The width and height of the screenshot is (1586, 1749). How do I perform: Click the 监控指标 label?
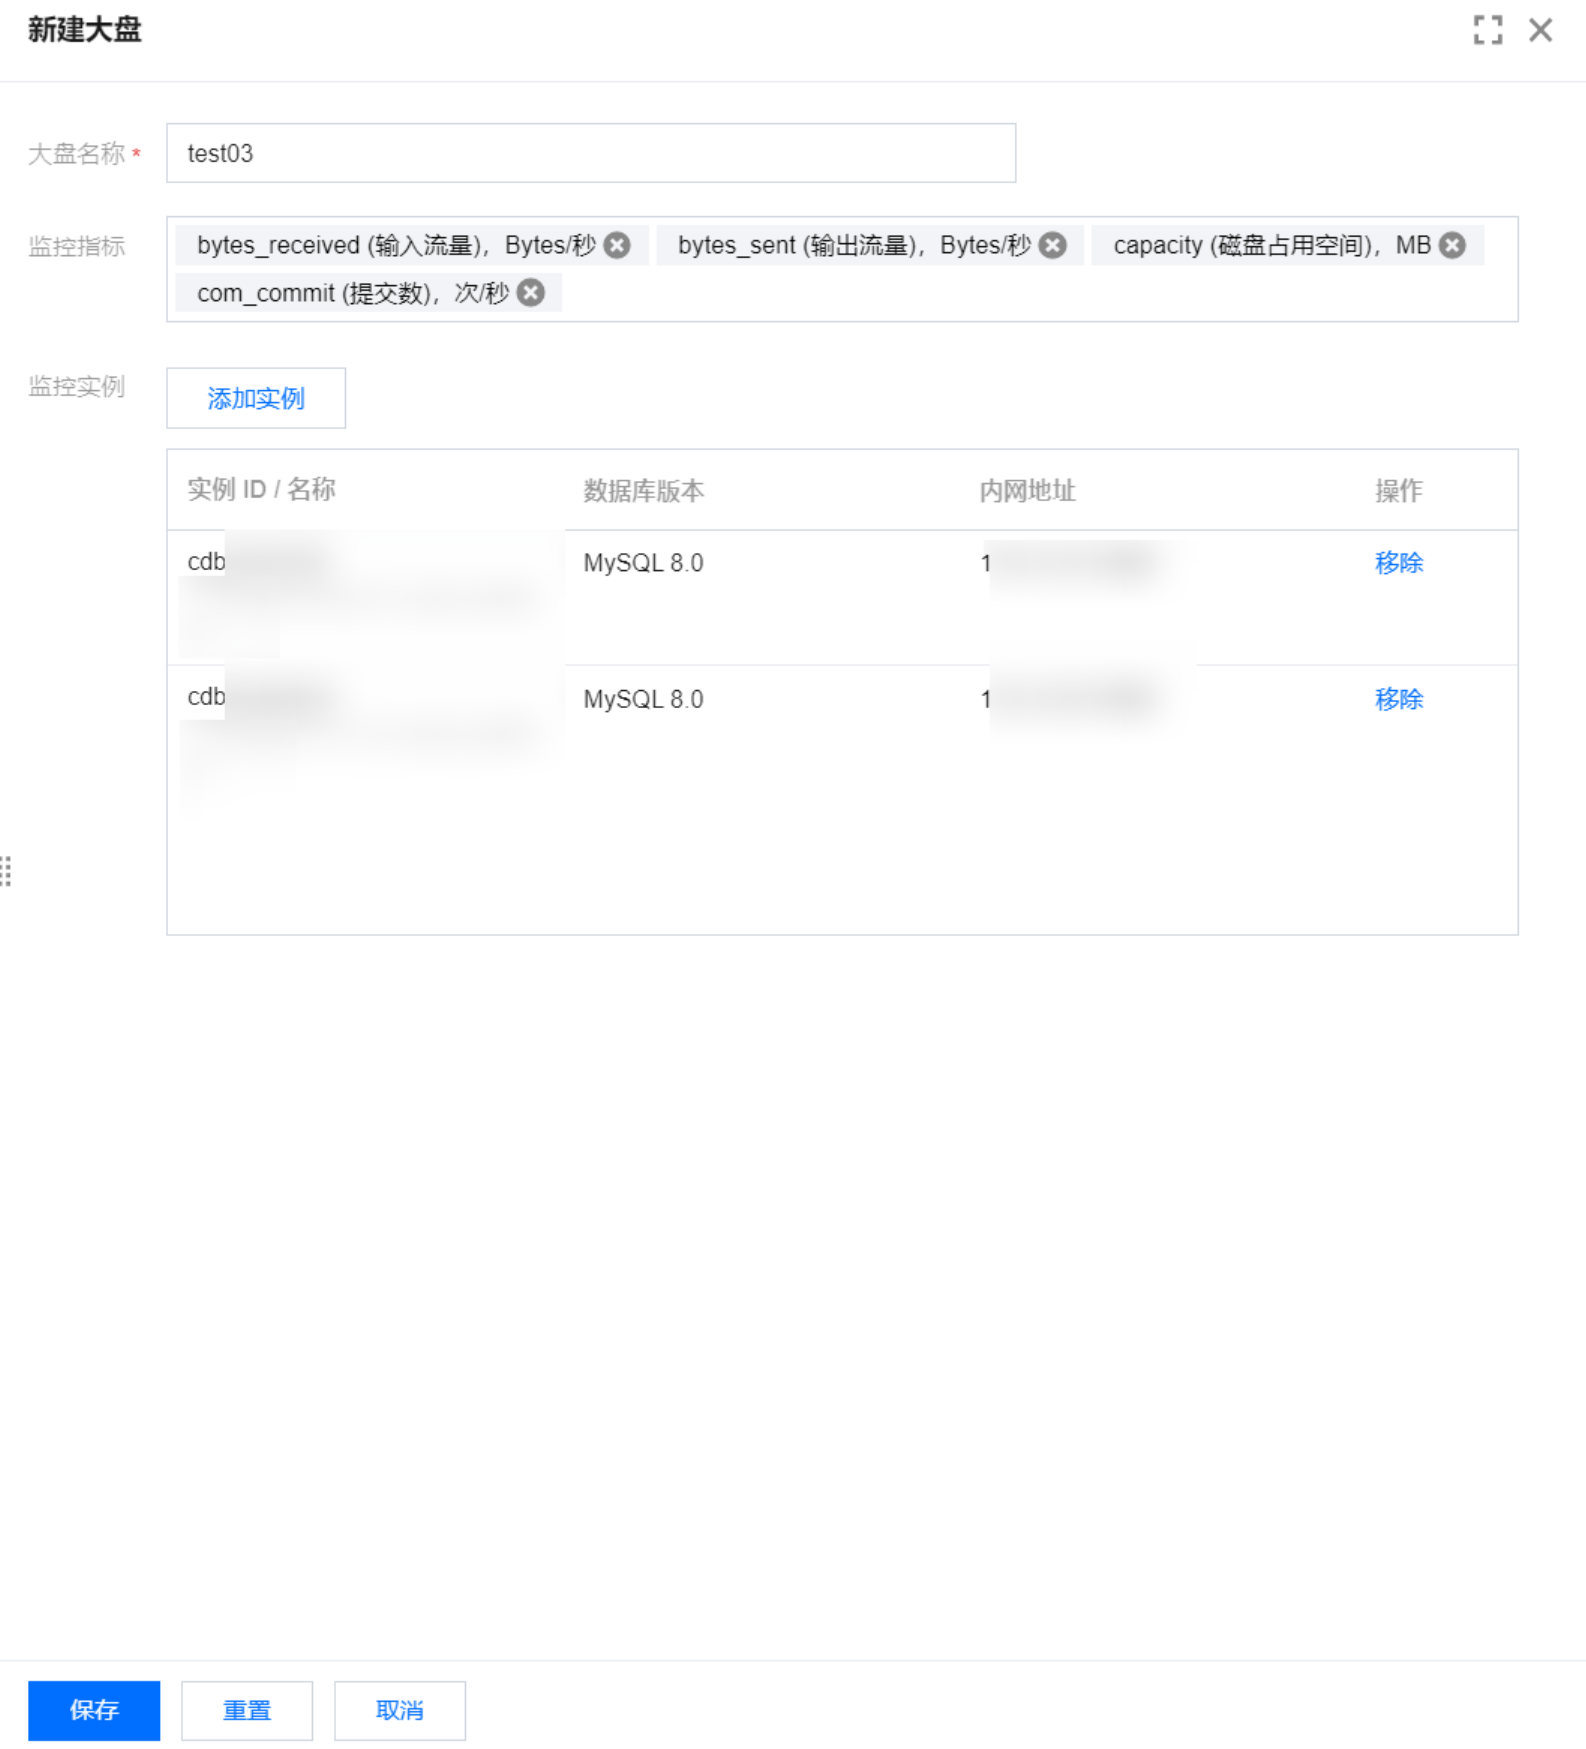76,246
